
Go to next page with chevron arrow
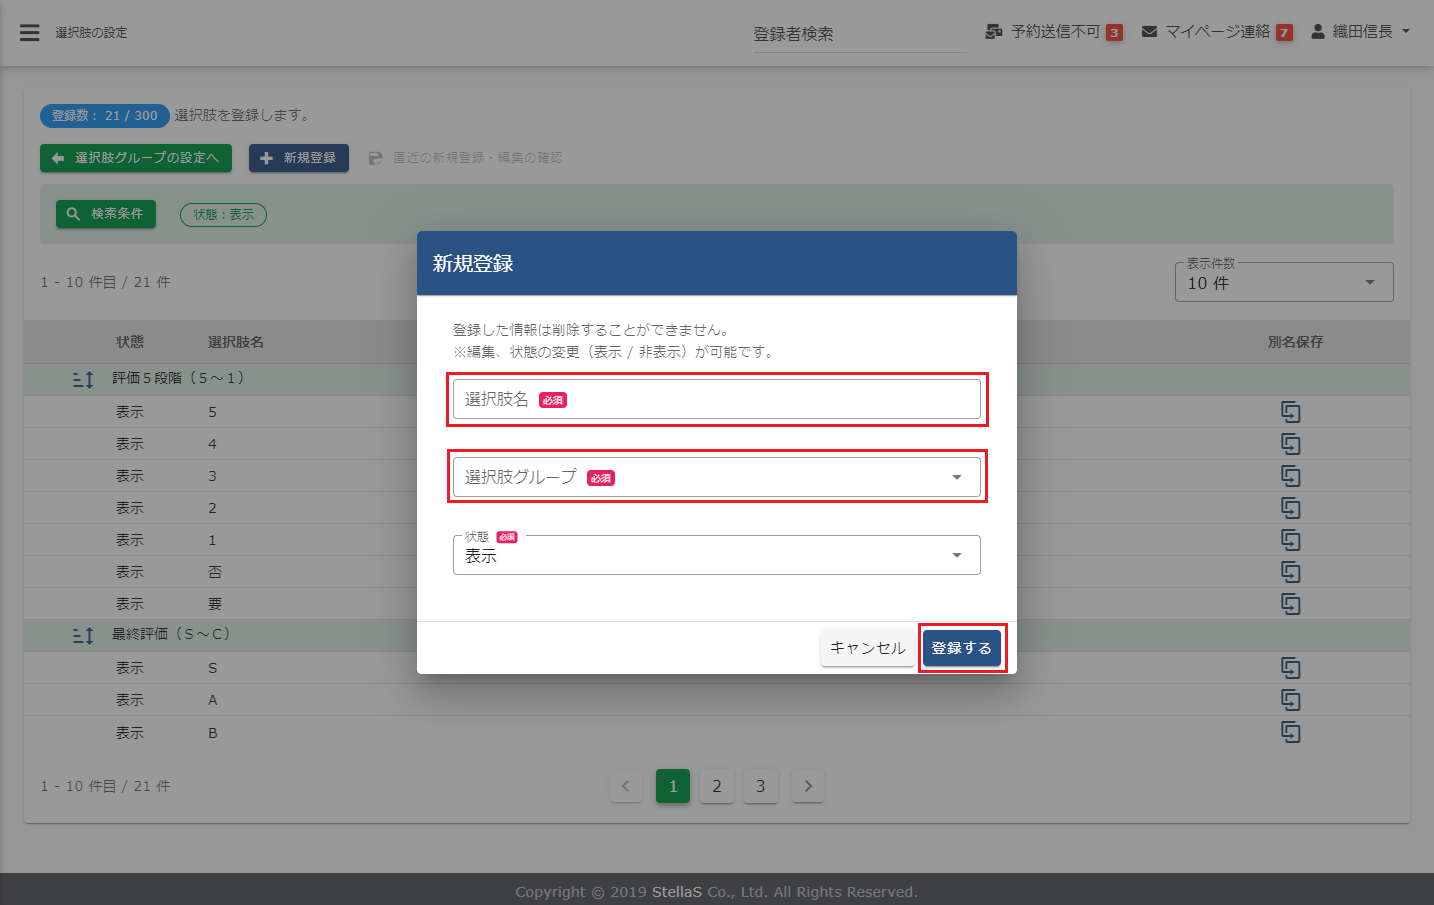(808, 786)
